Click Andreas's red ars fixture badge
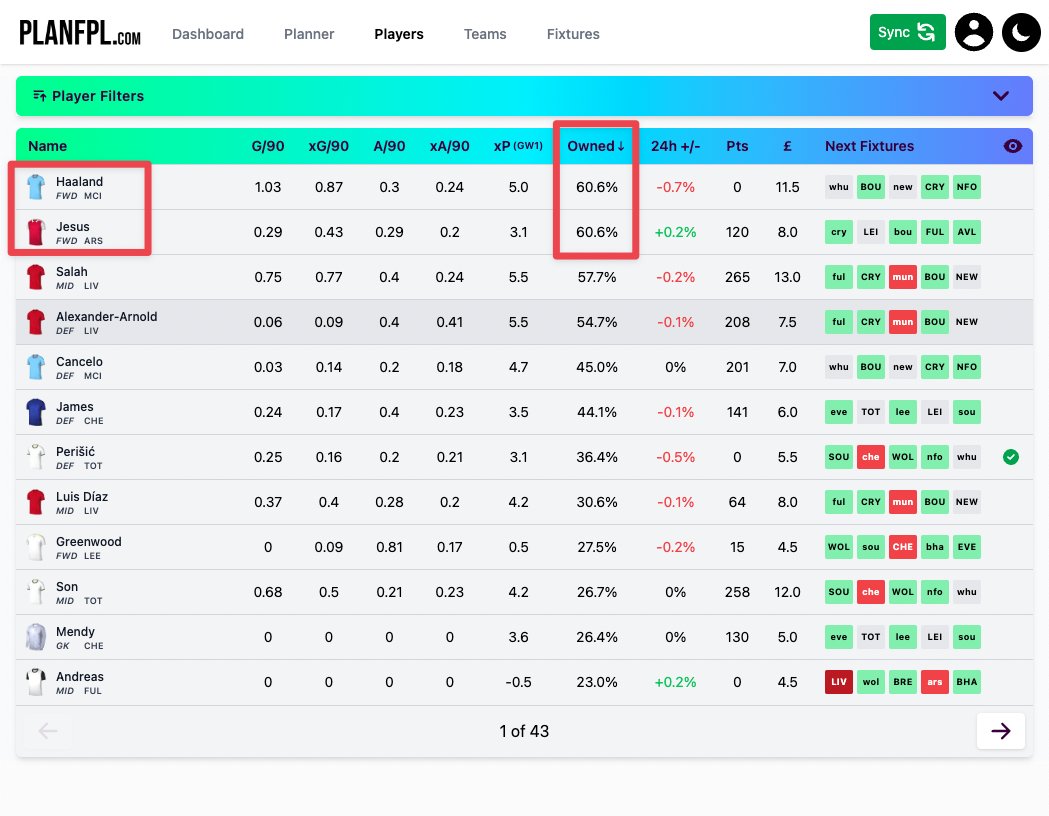Screen dimensions: 1049x816 [x=935, y=682]
